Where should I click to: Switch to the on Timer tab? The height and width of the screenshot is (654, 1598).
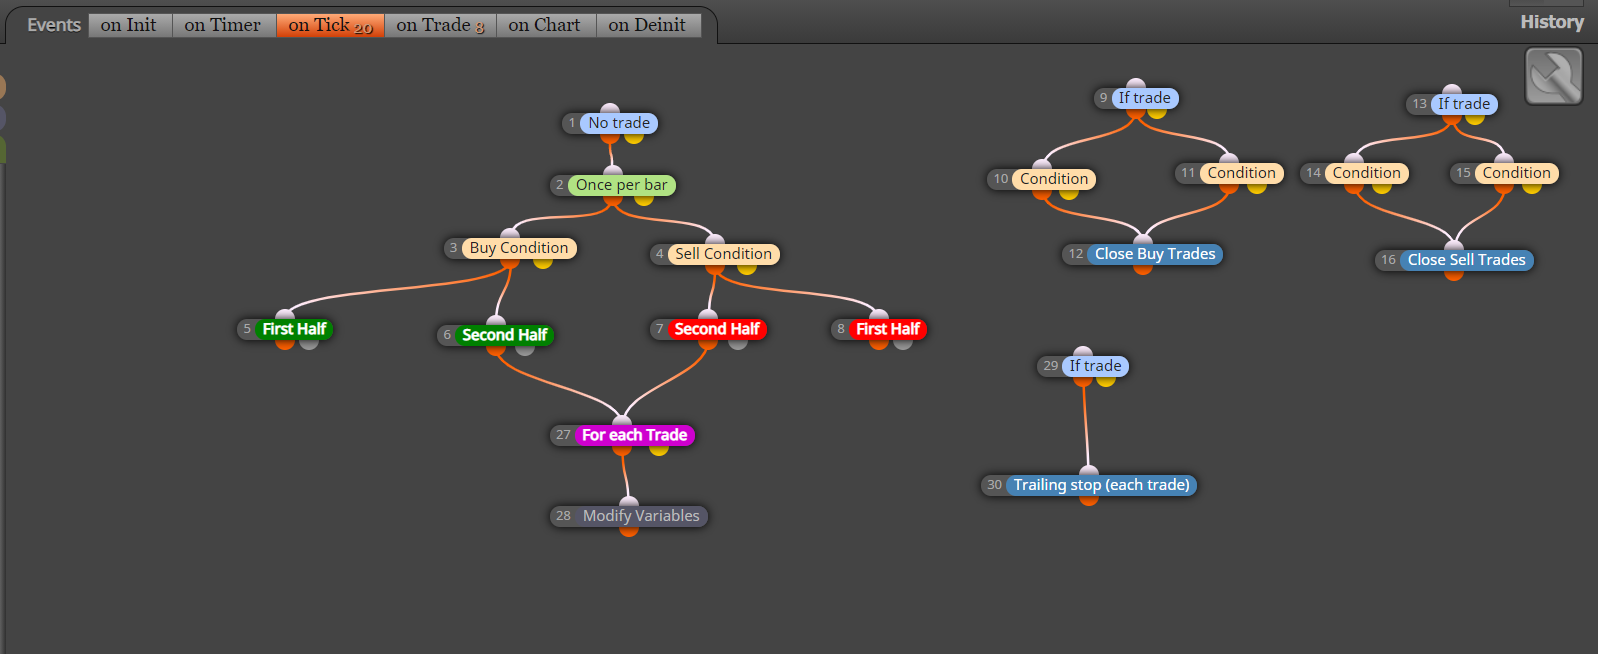tap(223, 25)
